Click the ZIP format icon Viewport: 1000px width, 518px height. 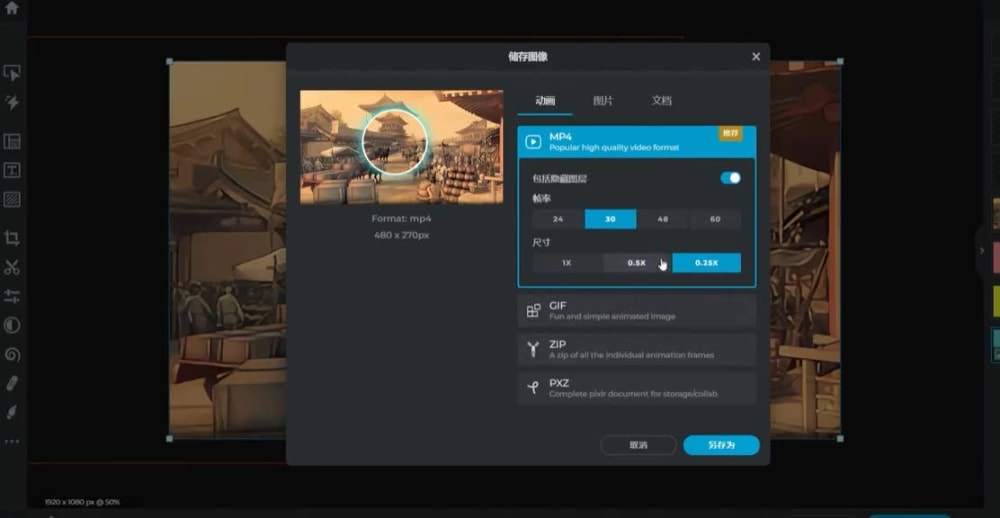point(533,349)
